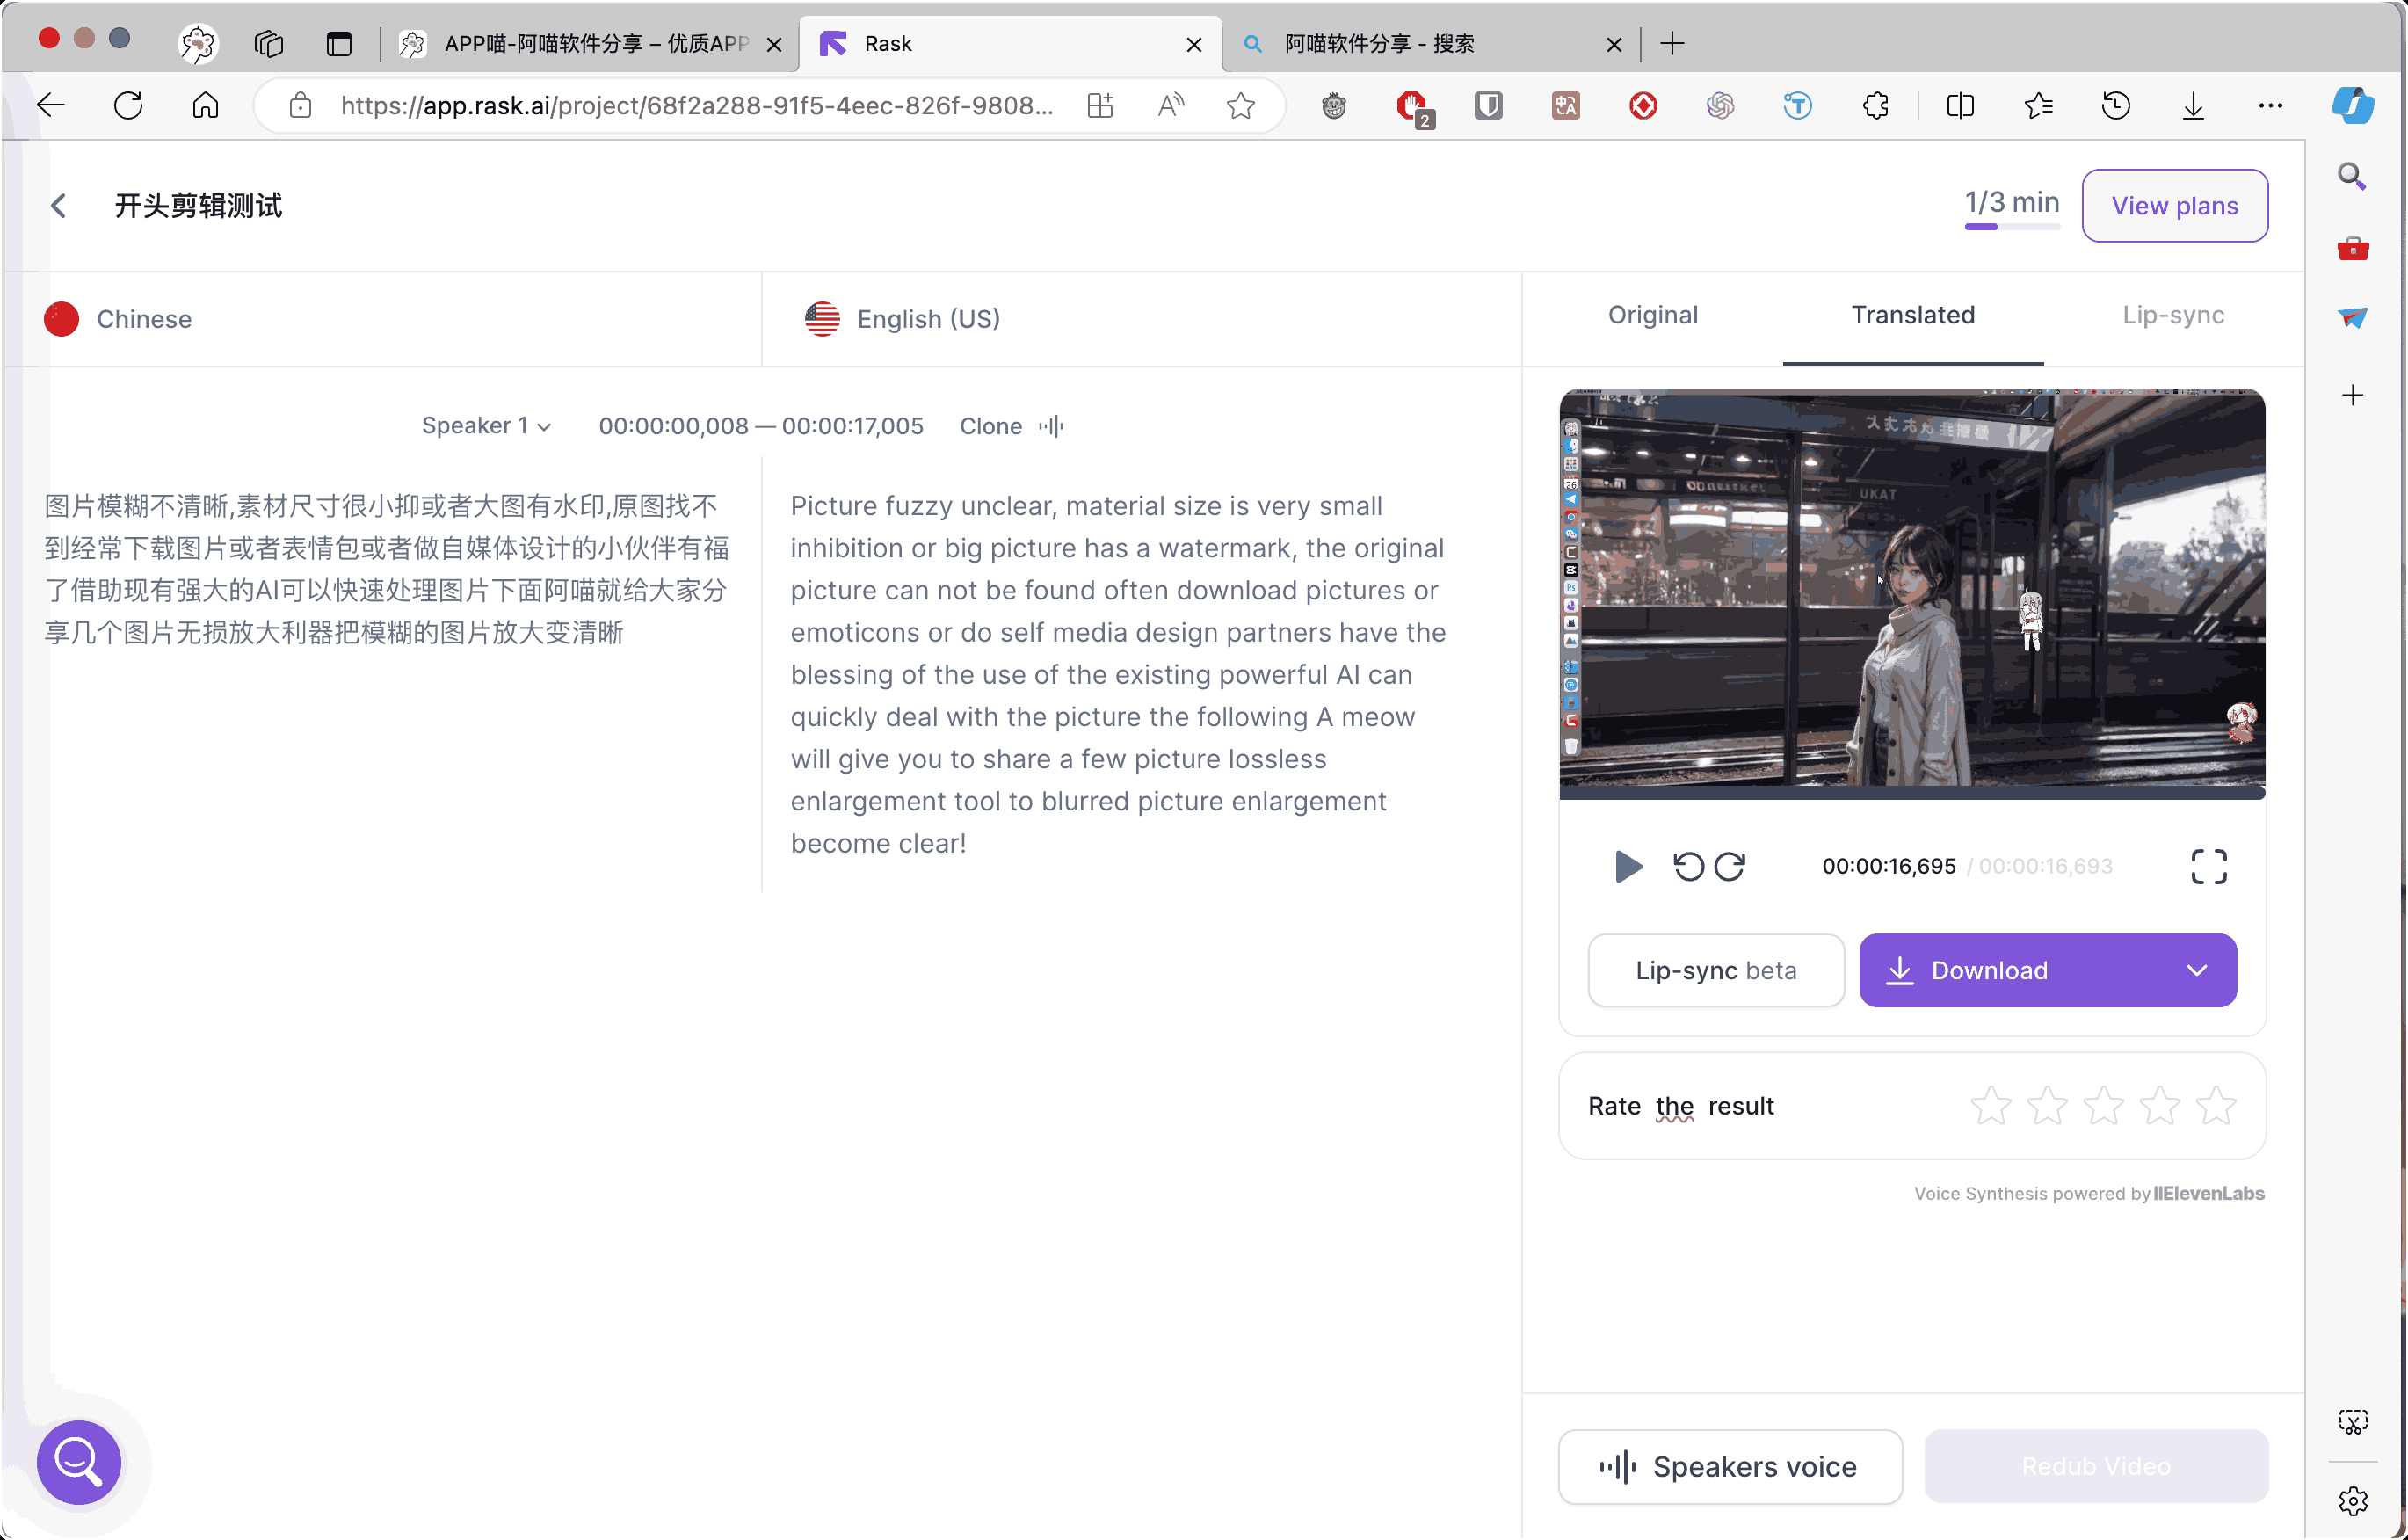Expand the Speaker 1 dropdown
2408x1540 pixels.
point(487,426)
